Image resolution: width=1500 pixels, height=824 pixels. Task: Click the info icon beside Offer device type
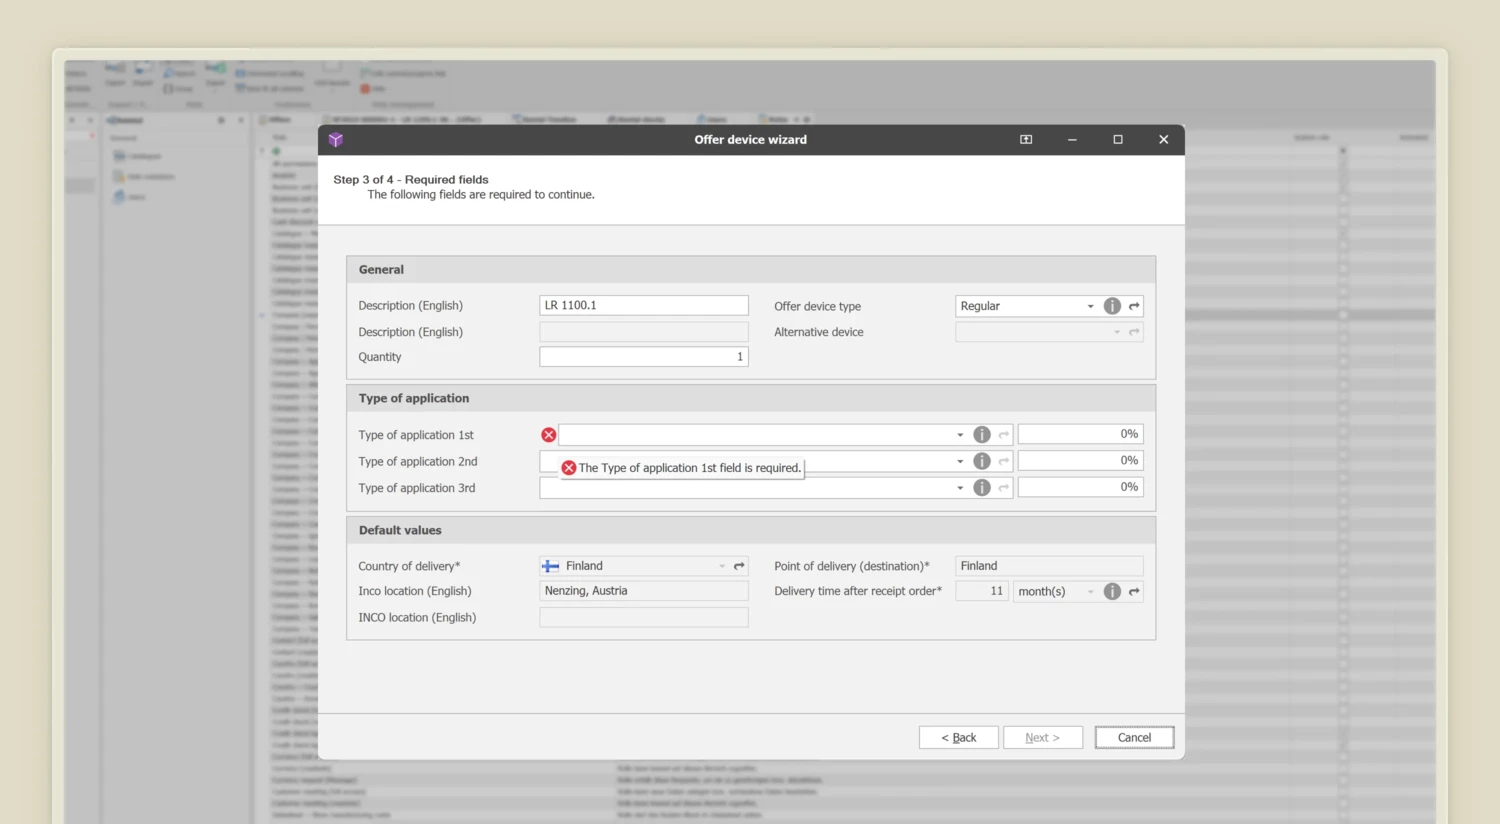tap(1112, 306)
